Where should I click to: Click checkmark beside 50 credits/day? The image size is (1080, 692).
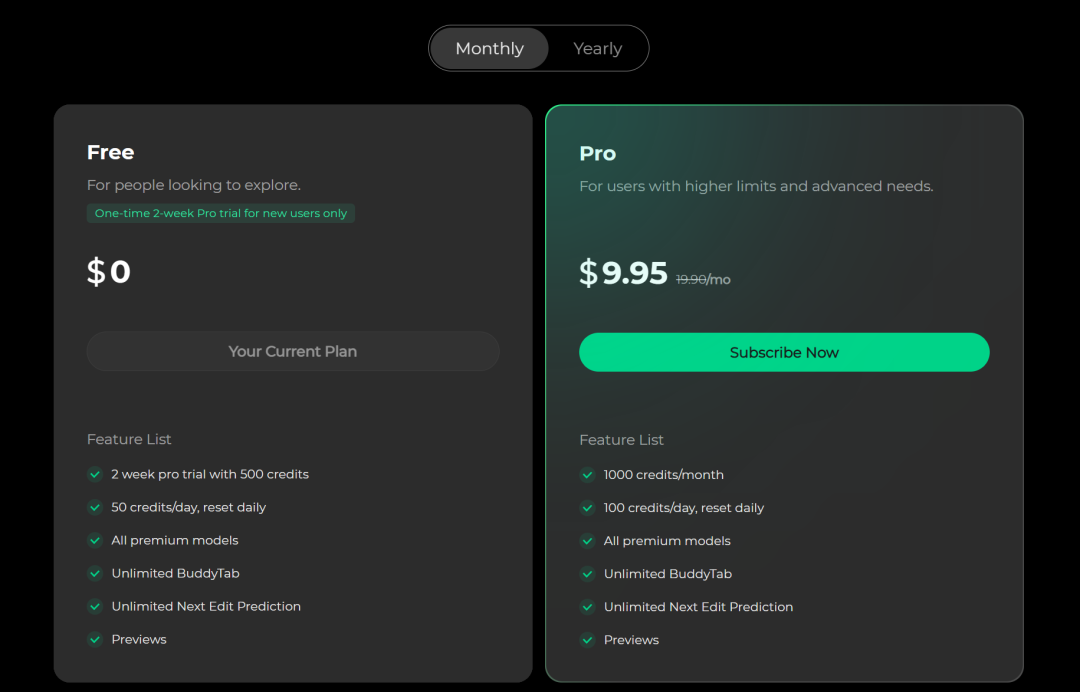click(95, 507)
